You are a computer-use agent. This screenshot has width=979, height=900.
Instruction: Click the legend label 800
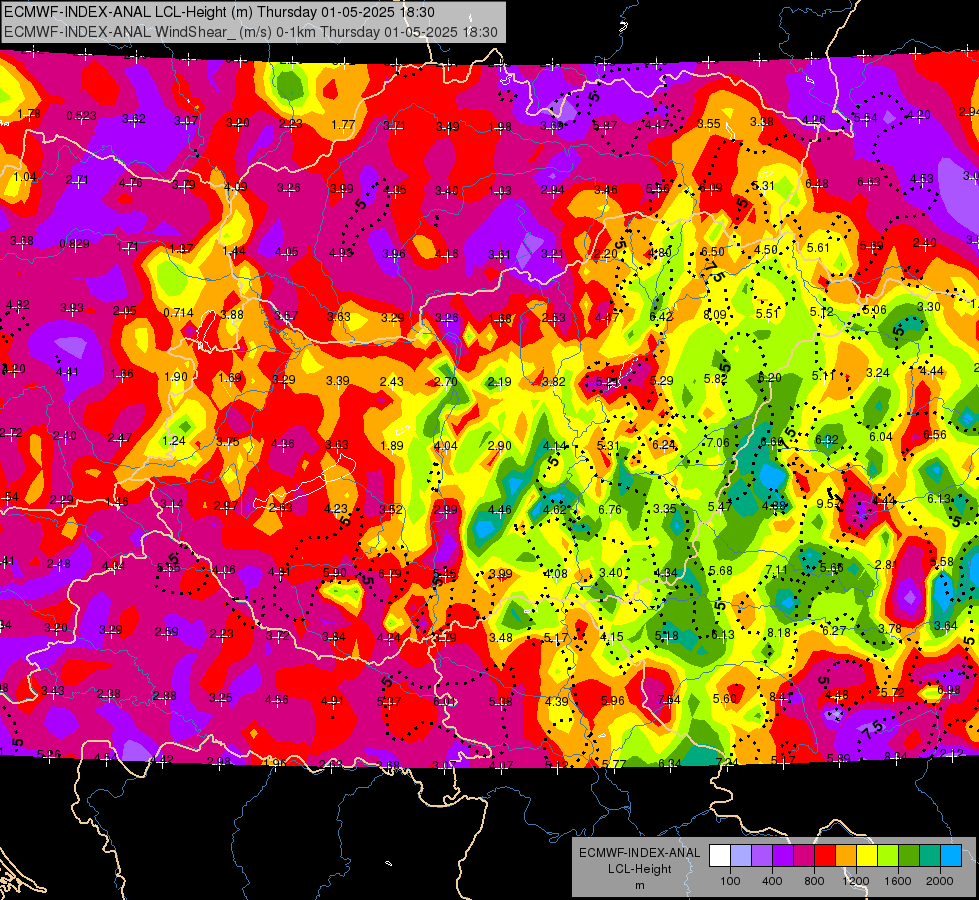(x=814, y=881)
